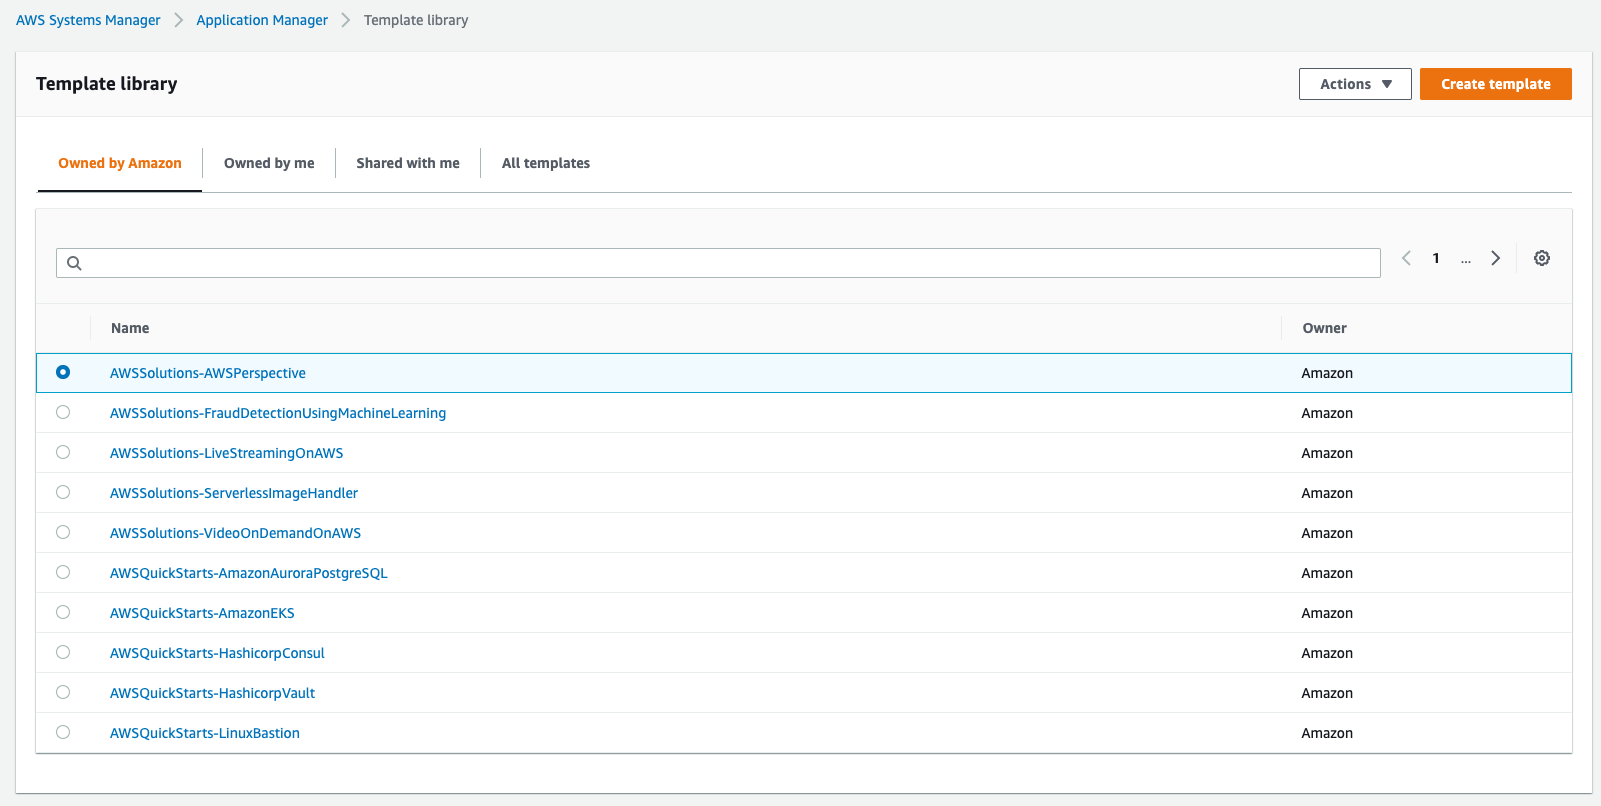Go to the previous page arrow
1601x806 pixels.
[x=1406, y=258]
